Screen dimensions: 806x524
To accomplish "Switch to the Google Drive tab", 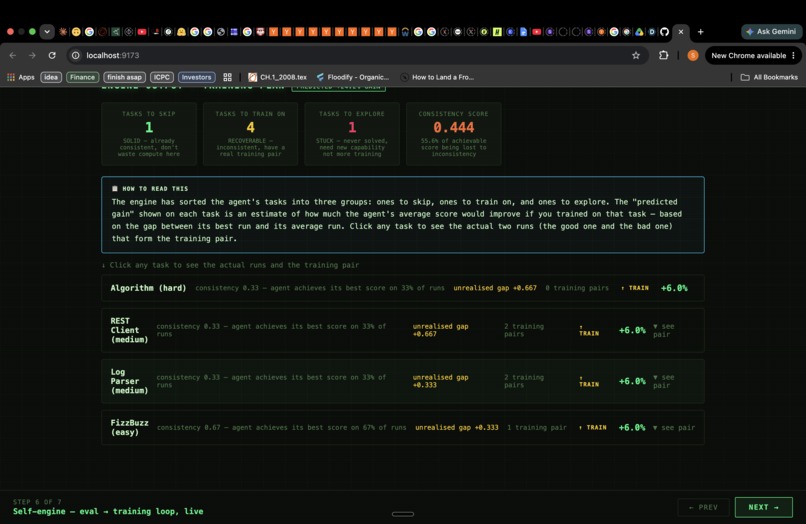I will (639, 32).
